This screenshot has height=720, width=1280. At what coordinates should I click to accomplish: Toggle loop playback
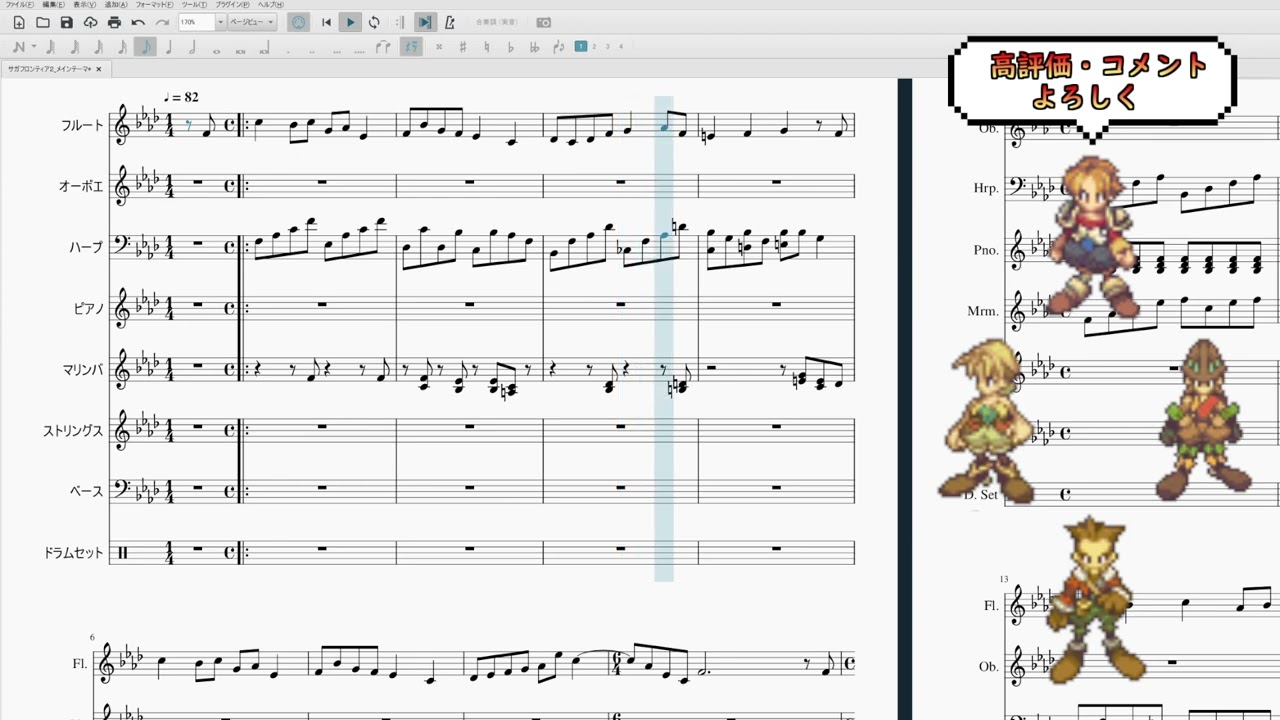pos(374,22)
